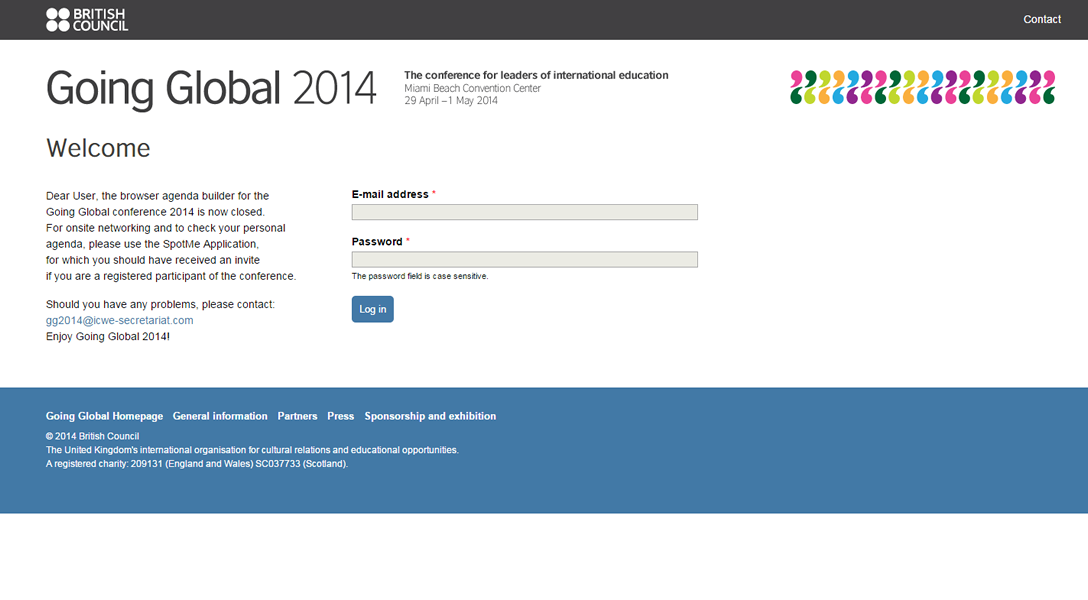Open the Partners footer link

click(x=297, y=416)
